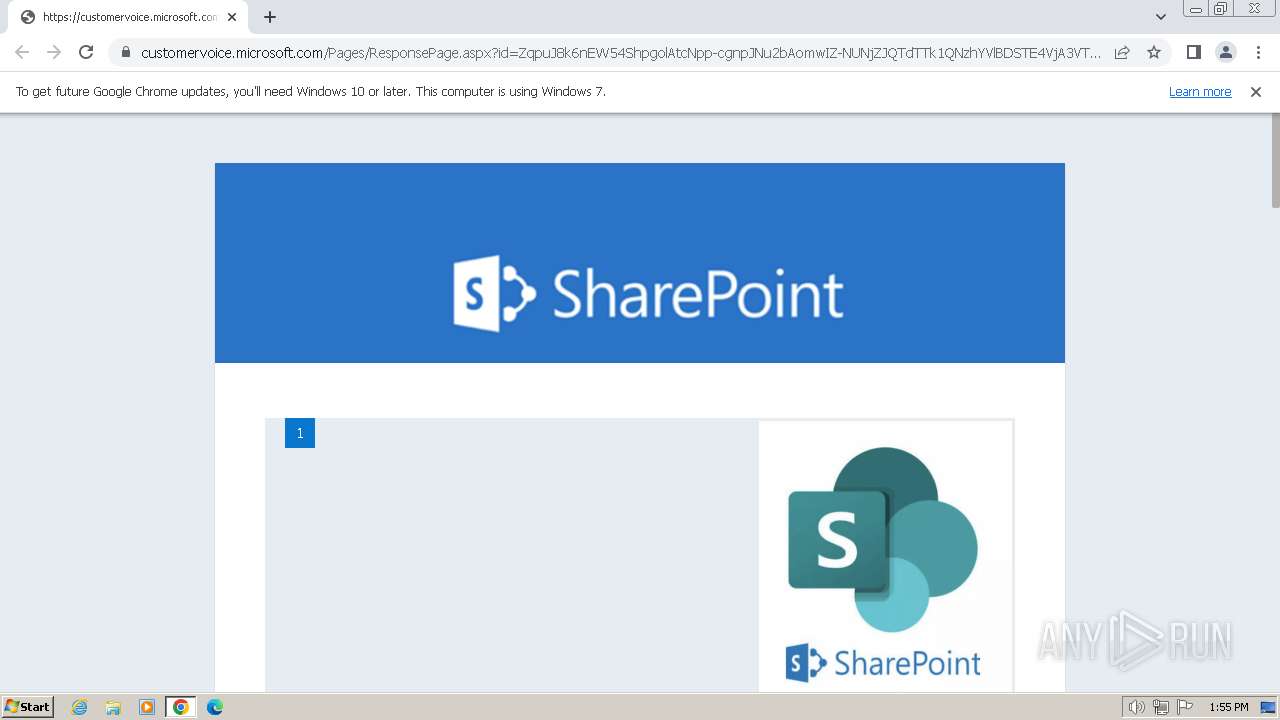The width and height of the screenshot is (1280, 720).
Task: Select the customervoice.microsoft.com tab
Action: pyautogui.click(x=128, y=17)
